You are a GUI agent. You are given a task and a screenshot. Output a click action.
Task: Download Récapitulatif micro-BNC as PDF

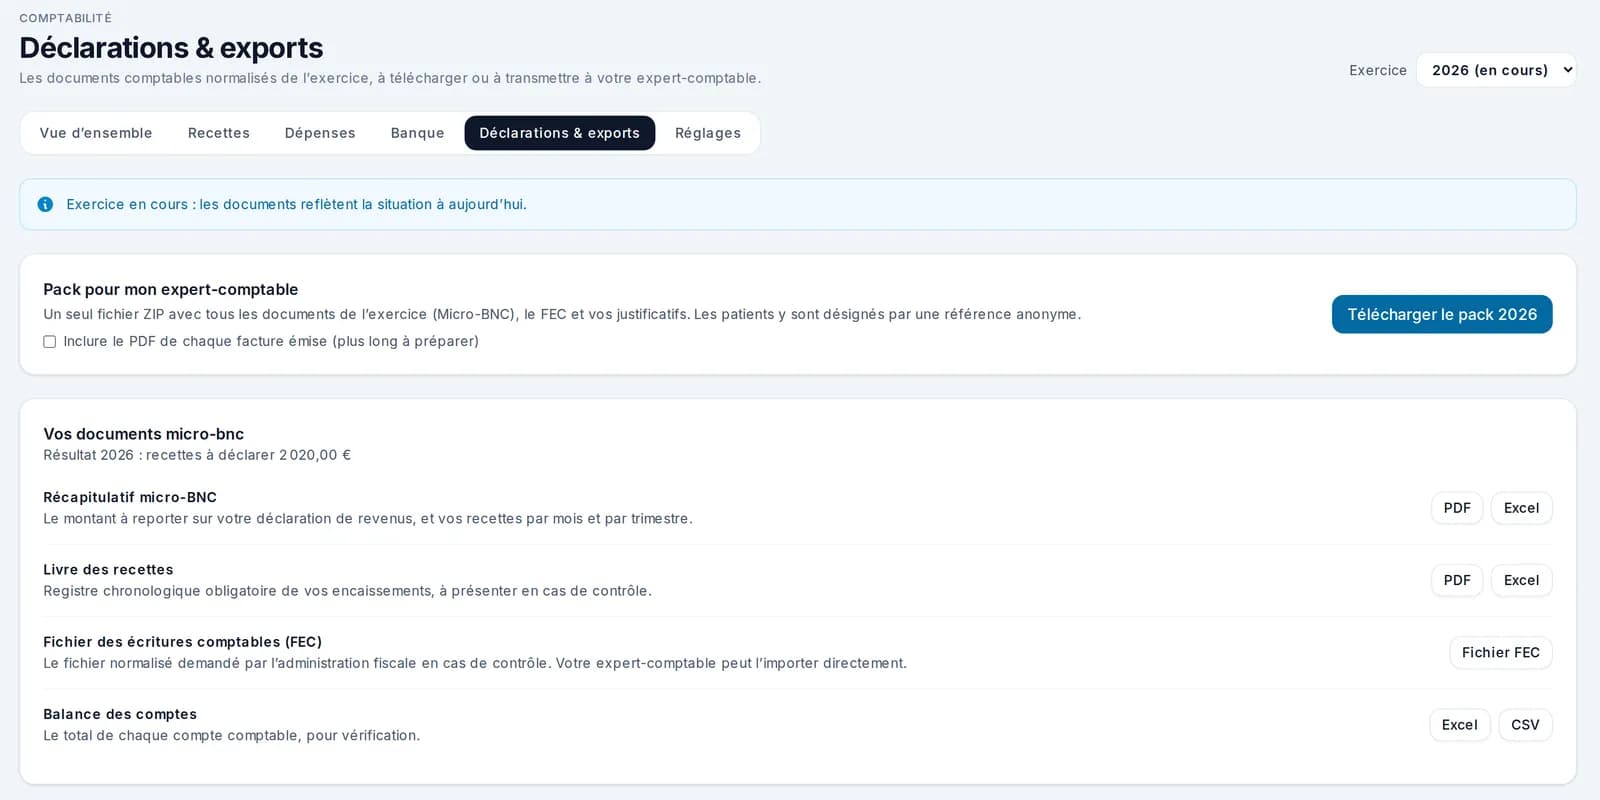click(1457, 508)
